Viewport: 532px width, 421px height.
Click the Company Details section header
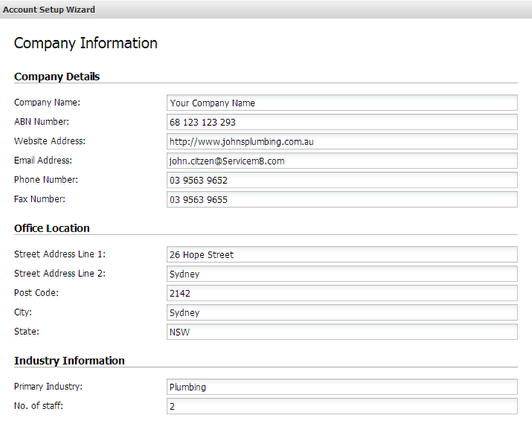57,76
